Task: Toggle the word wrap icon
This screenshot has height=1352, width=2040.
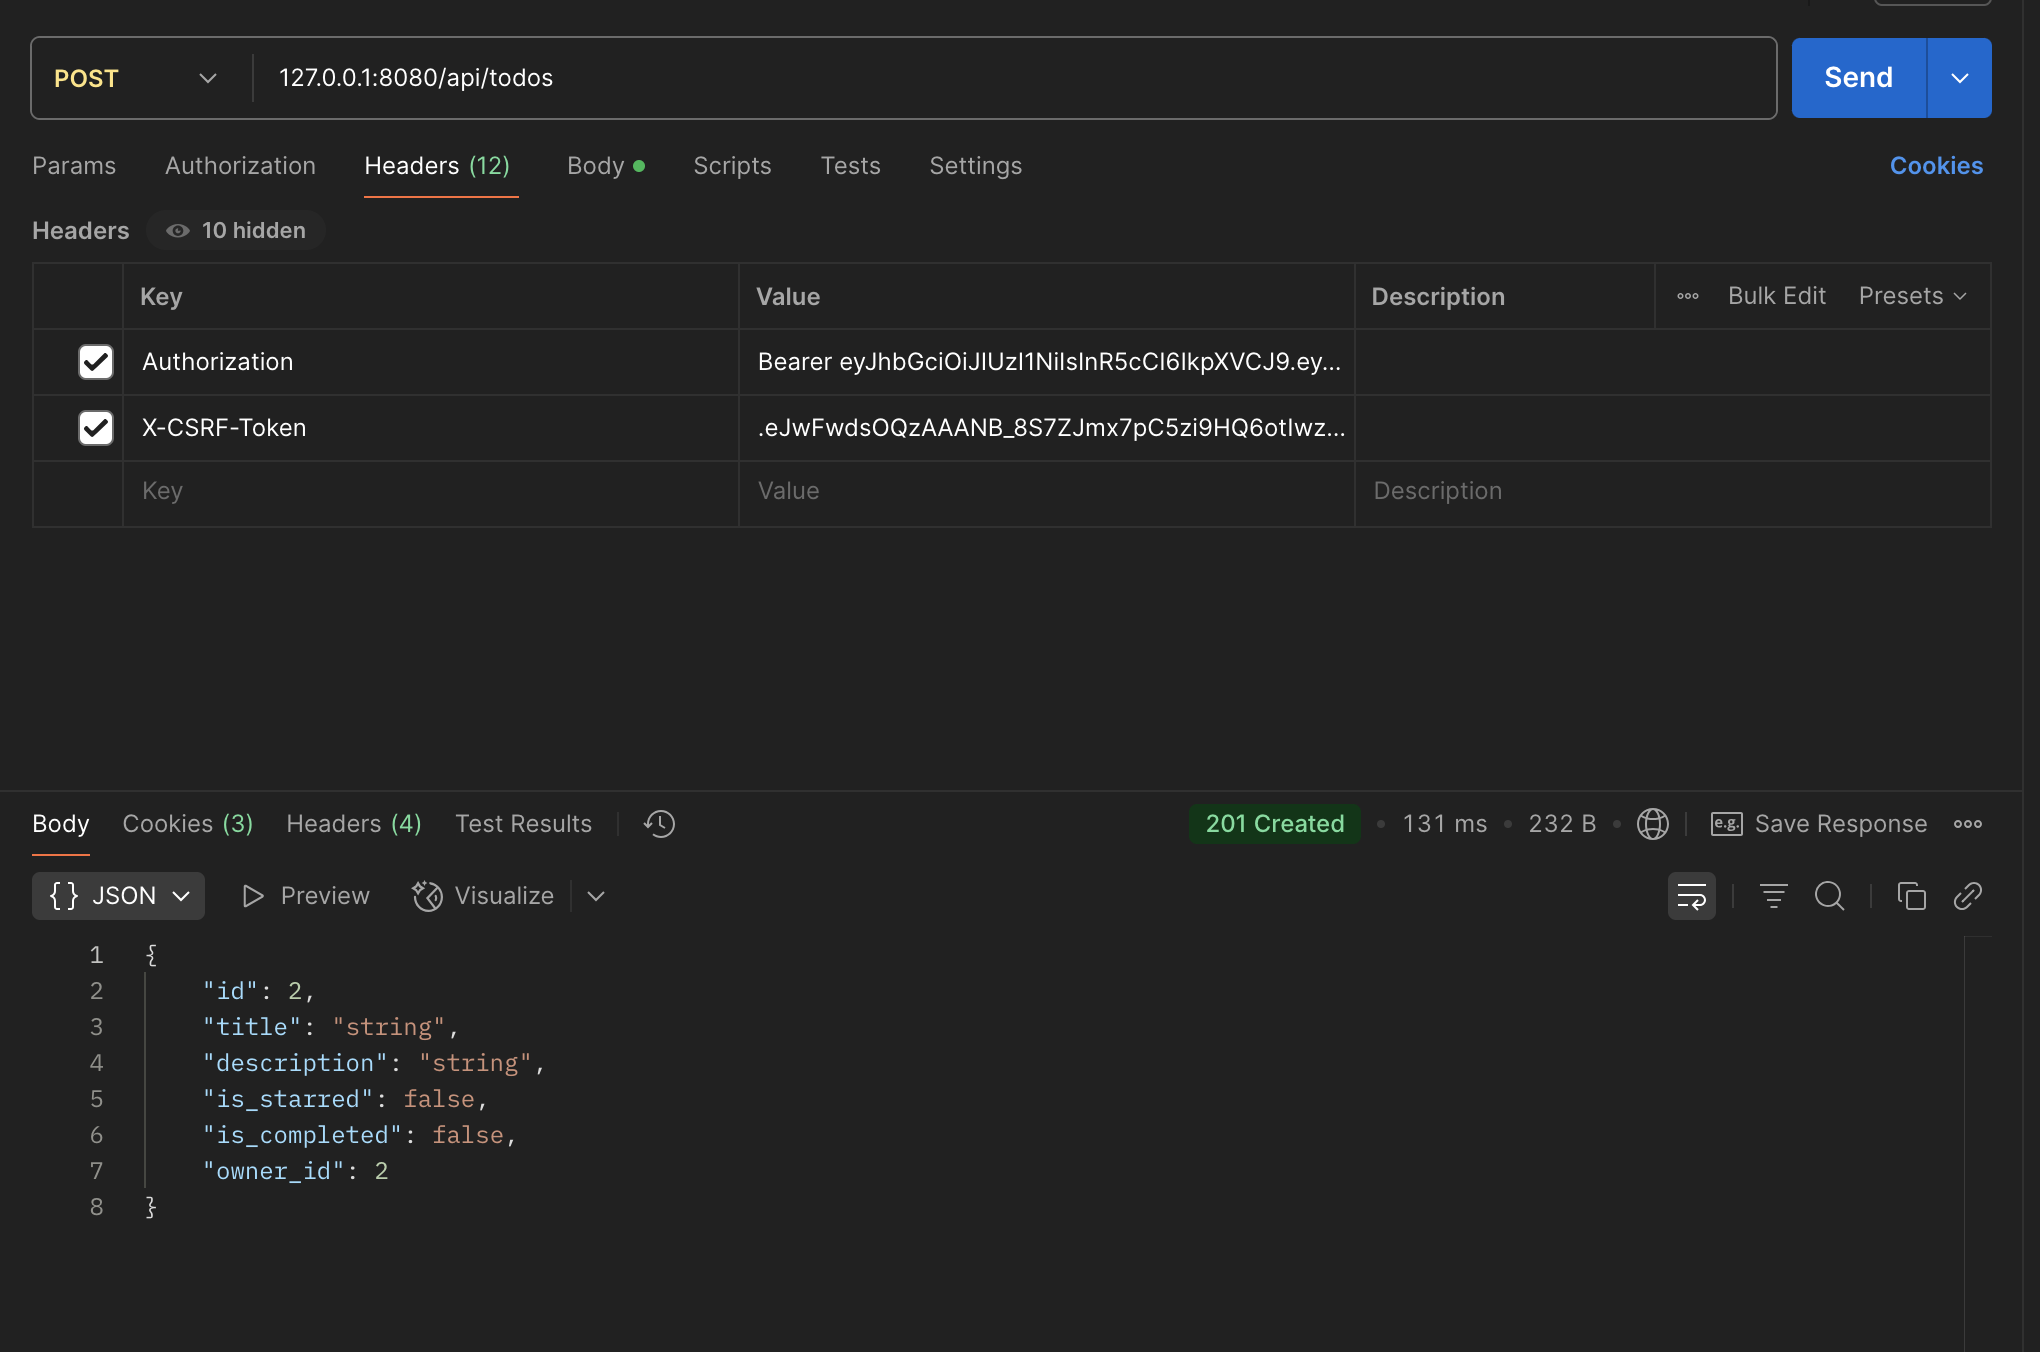Action: [x=1691, y=896]
